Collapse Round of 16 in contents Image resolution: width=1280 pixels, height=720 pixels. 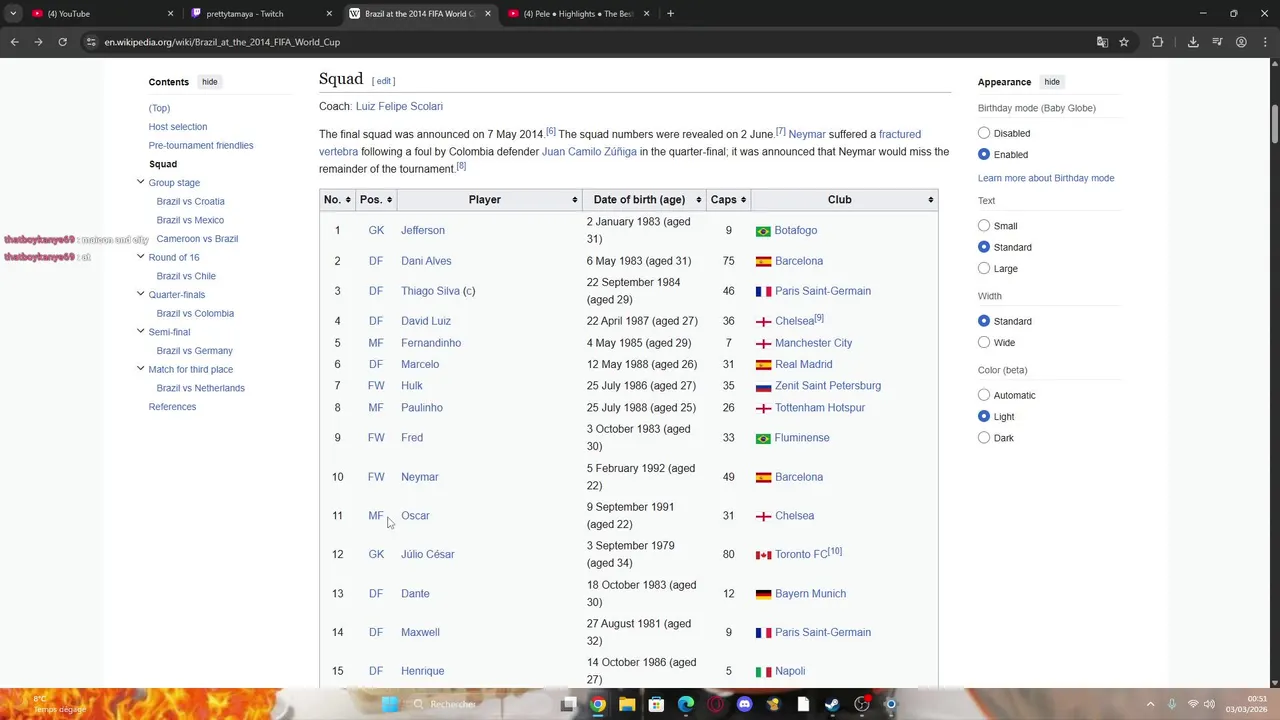coord(140,257)
